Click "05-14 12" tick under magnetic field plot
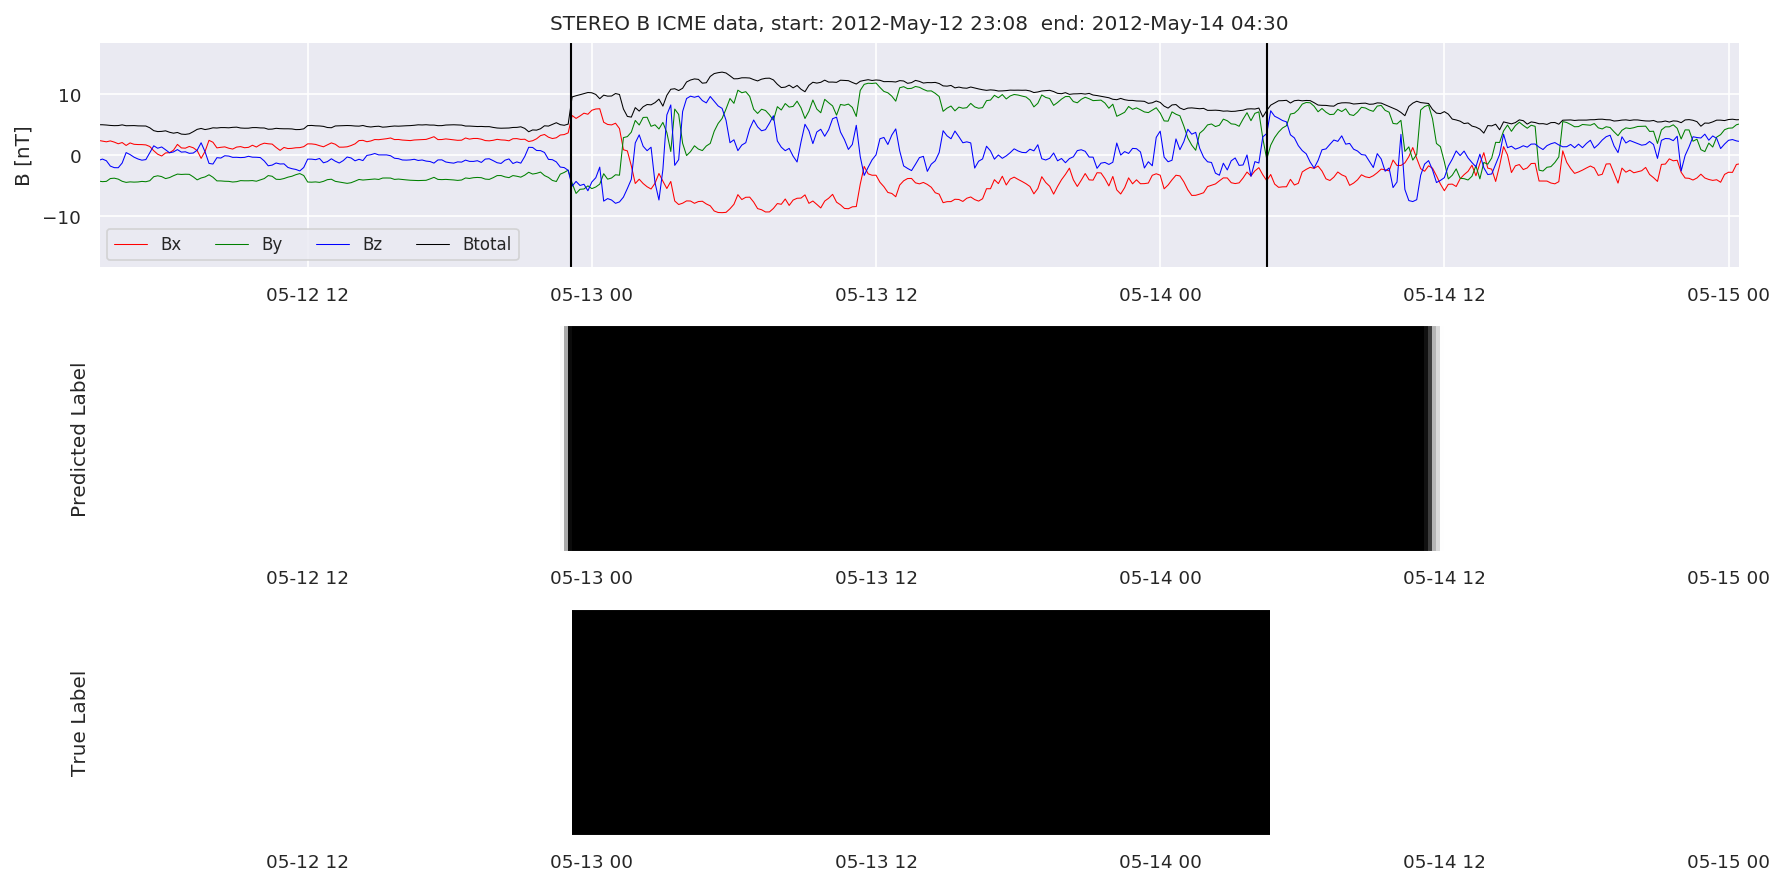 point(1444,295)
